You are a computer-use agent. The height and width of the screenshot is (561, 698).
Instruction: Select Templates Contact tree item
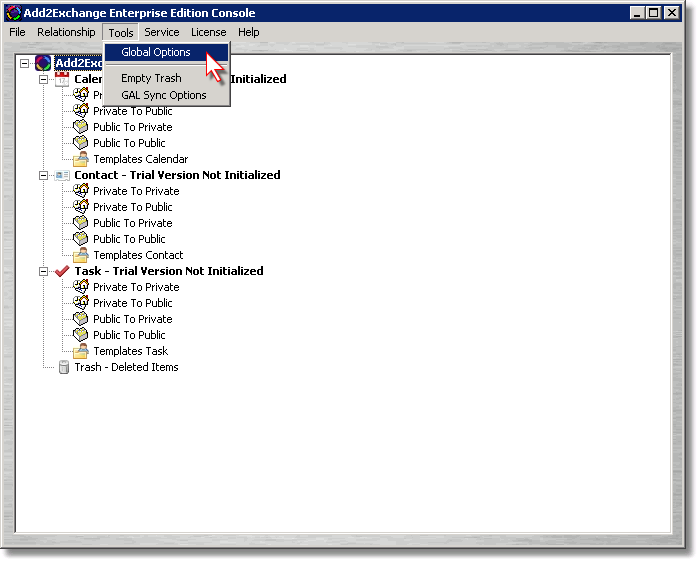[138, 256]
